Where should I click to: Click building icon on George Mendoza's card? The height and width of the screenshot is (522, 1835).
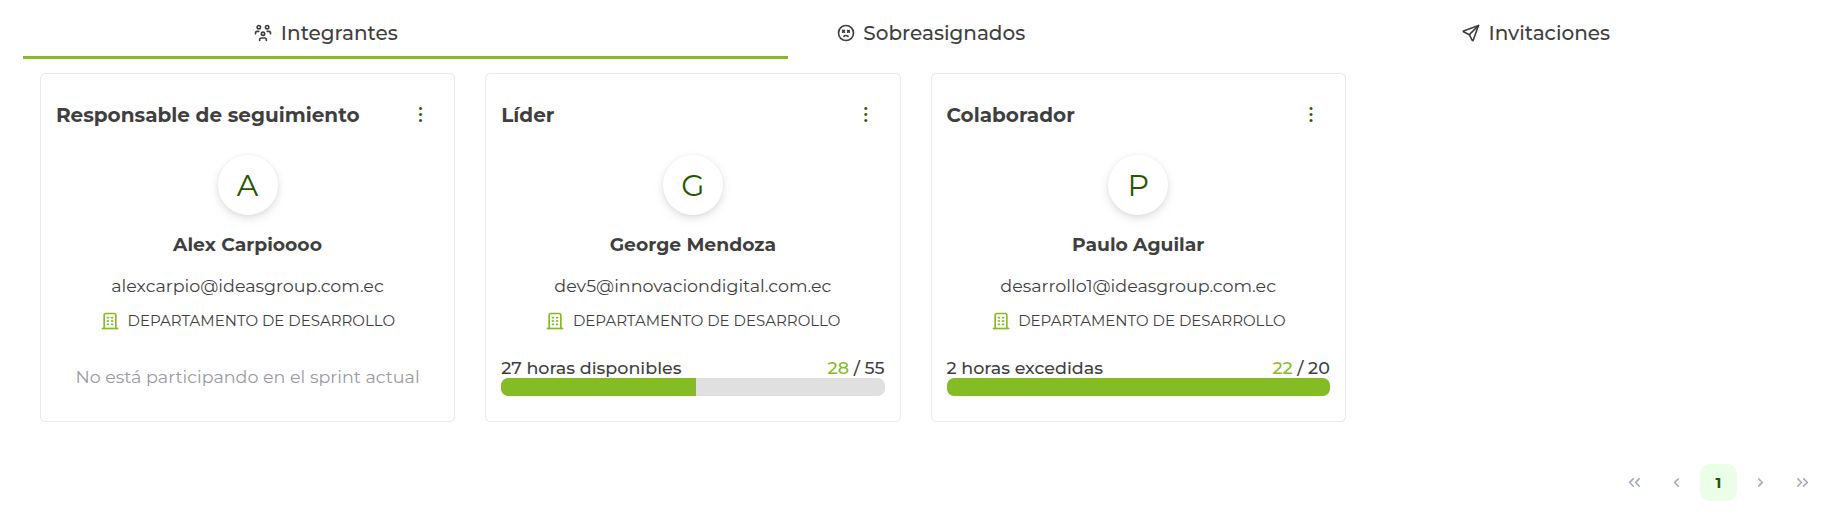tap(555, 321)
